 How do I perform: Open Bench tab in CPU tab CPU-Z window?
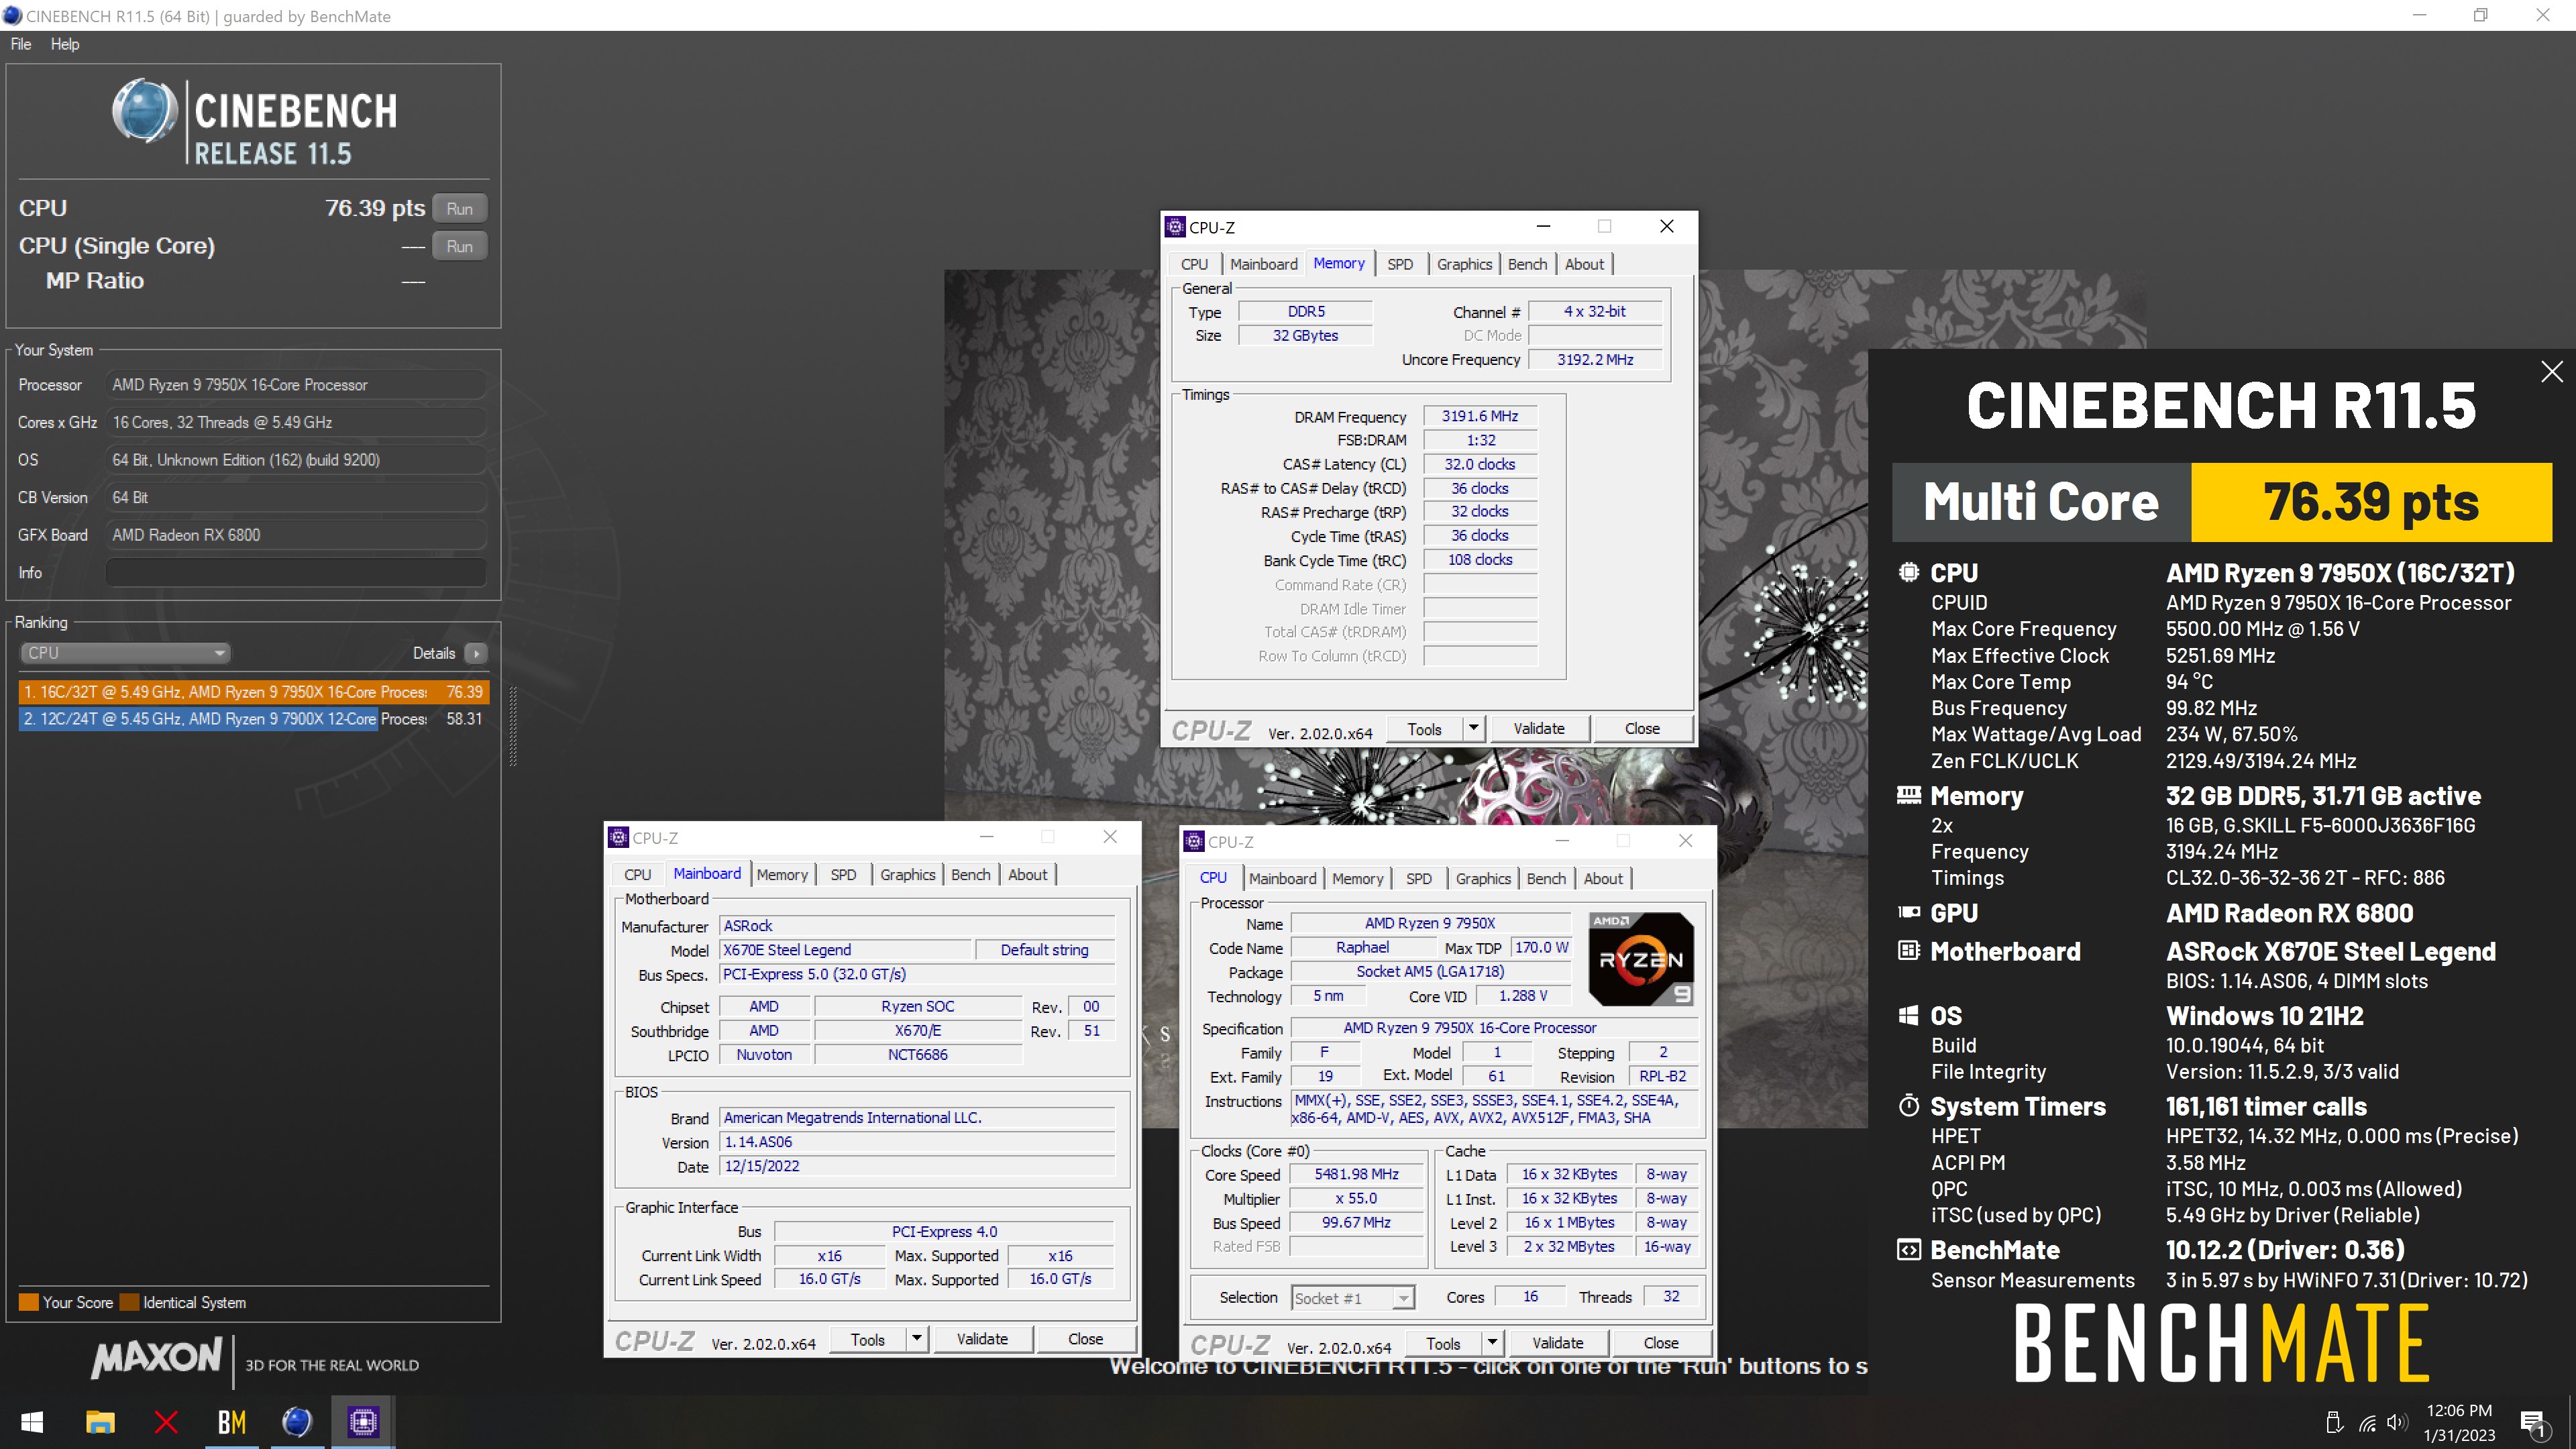coord(1546,879)
